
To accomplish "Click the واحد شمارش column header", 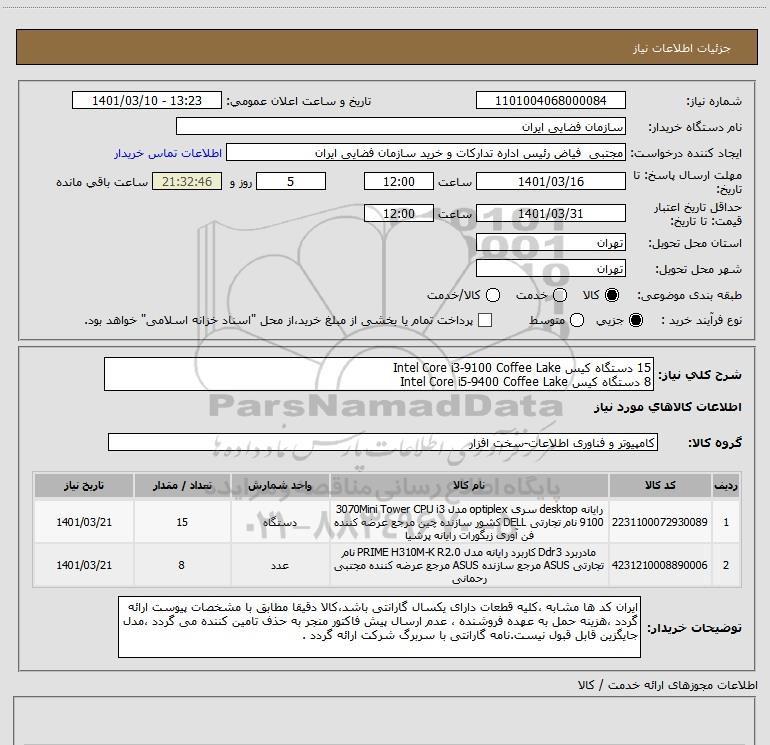I will click(280, 485).
